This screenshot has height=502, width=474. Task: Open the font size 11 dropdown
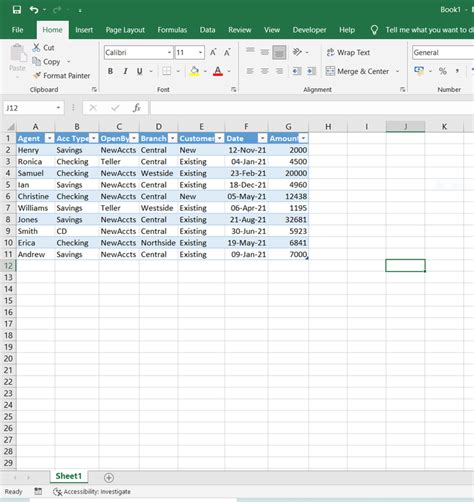tap(200, 52)
